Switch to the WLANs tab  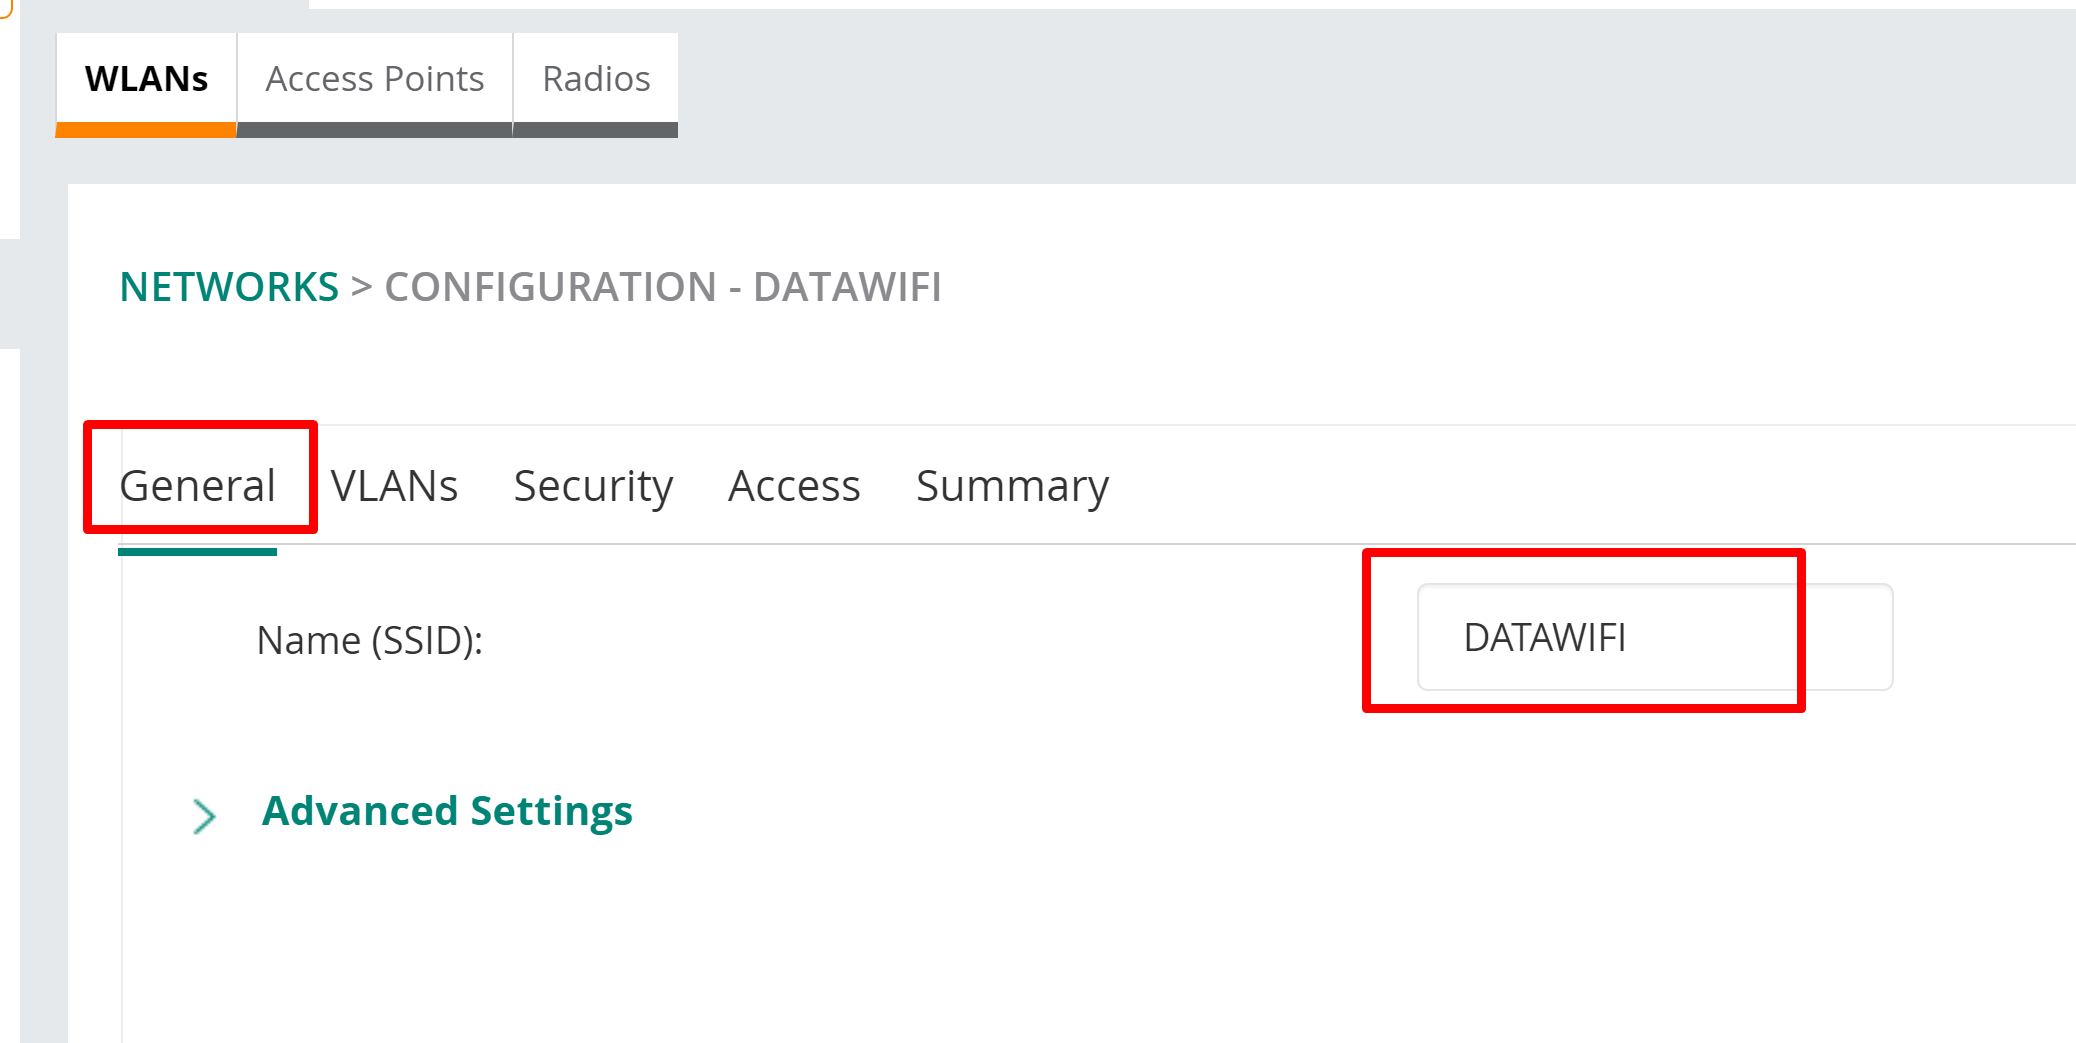point(146,79)
